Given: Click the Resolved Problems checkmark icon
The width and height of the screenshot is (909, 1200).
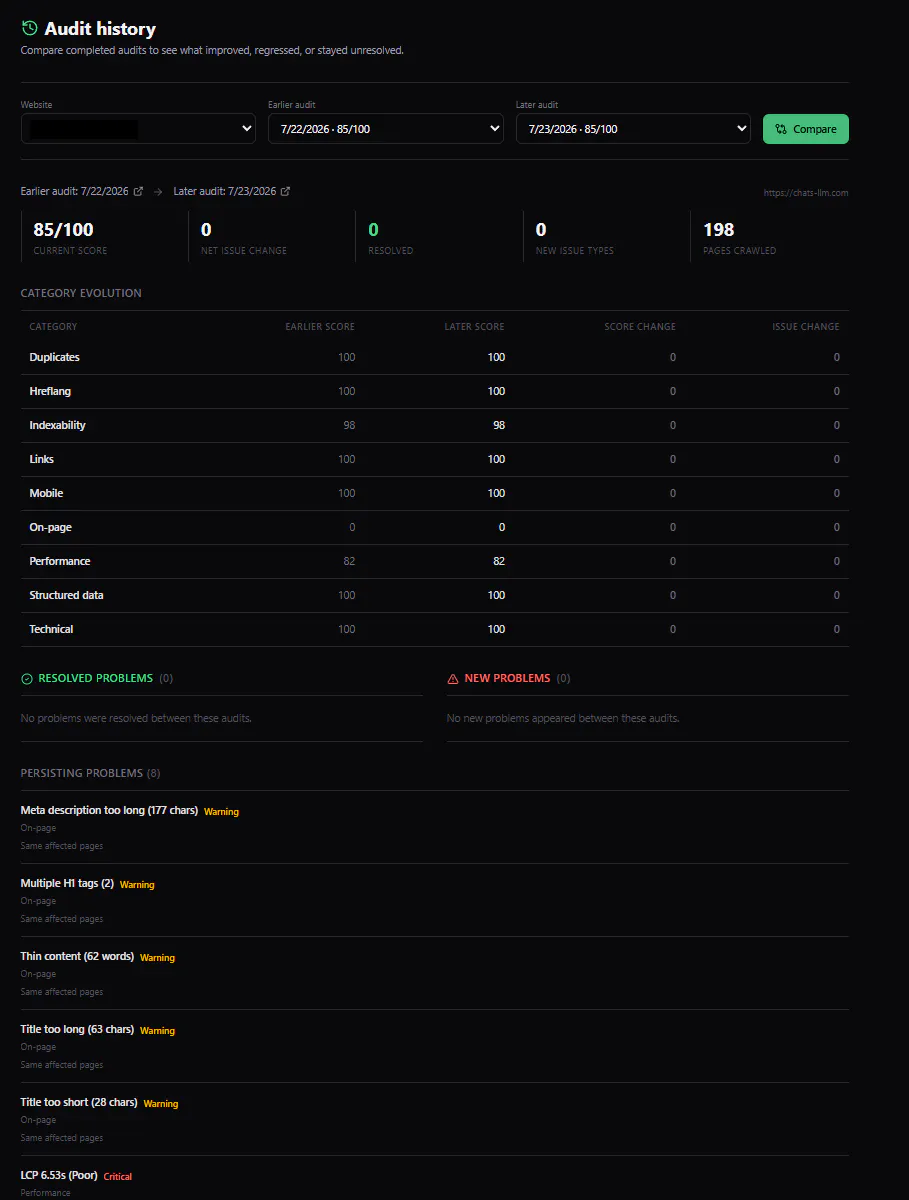Looking at the screenshot, I should [27, 679].
